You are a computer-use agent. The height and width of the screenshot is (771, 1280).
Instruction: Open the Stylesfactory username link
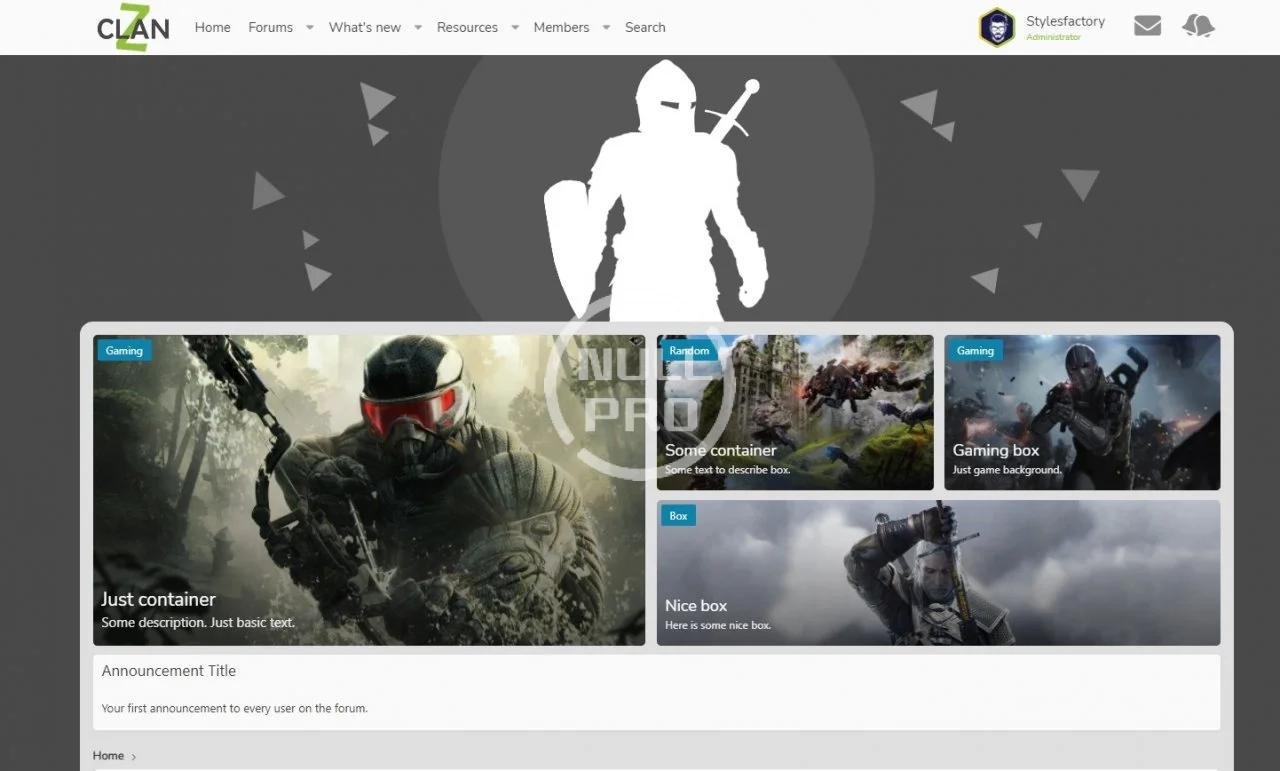1065,21
